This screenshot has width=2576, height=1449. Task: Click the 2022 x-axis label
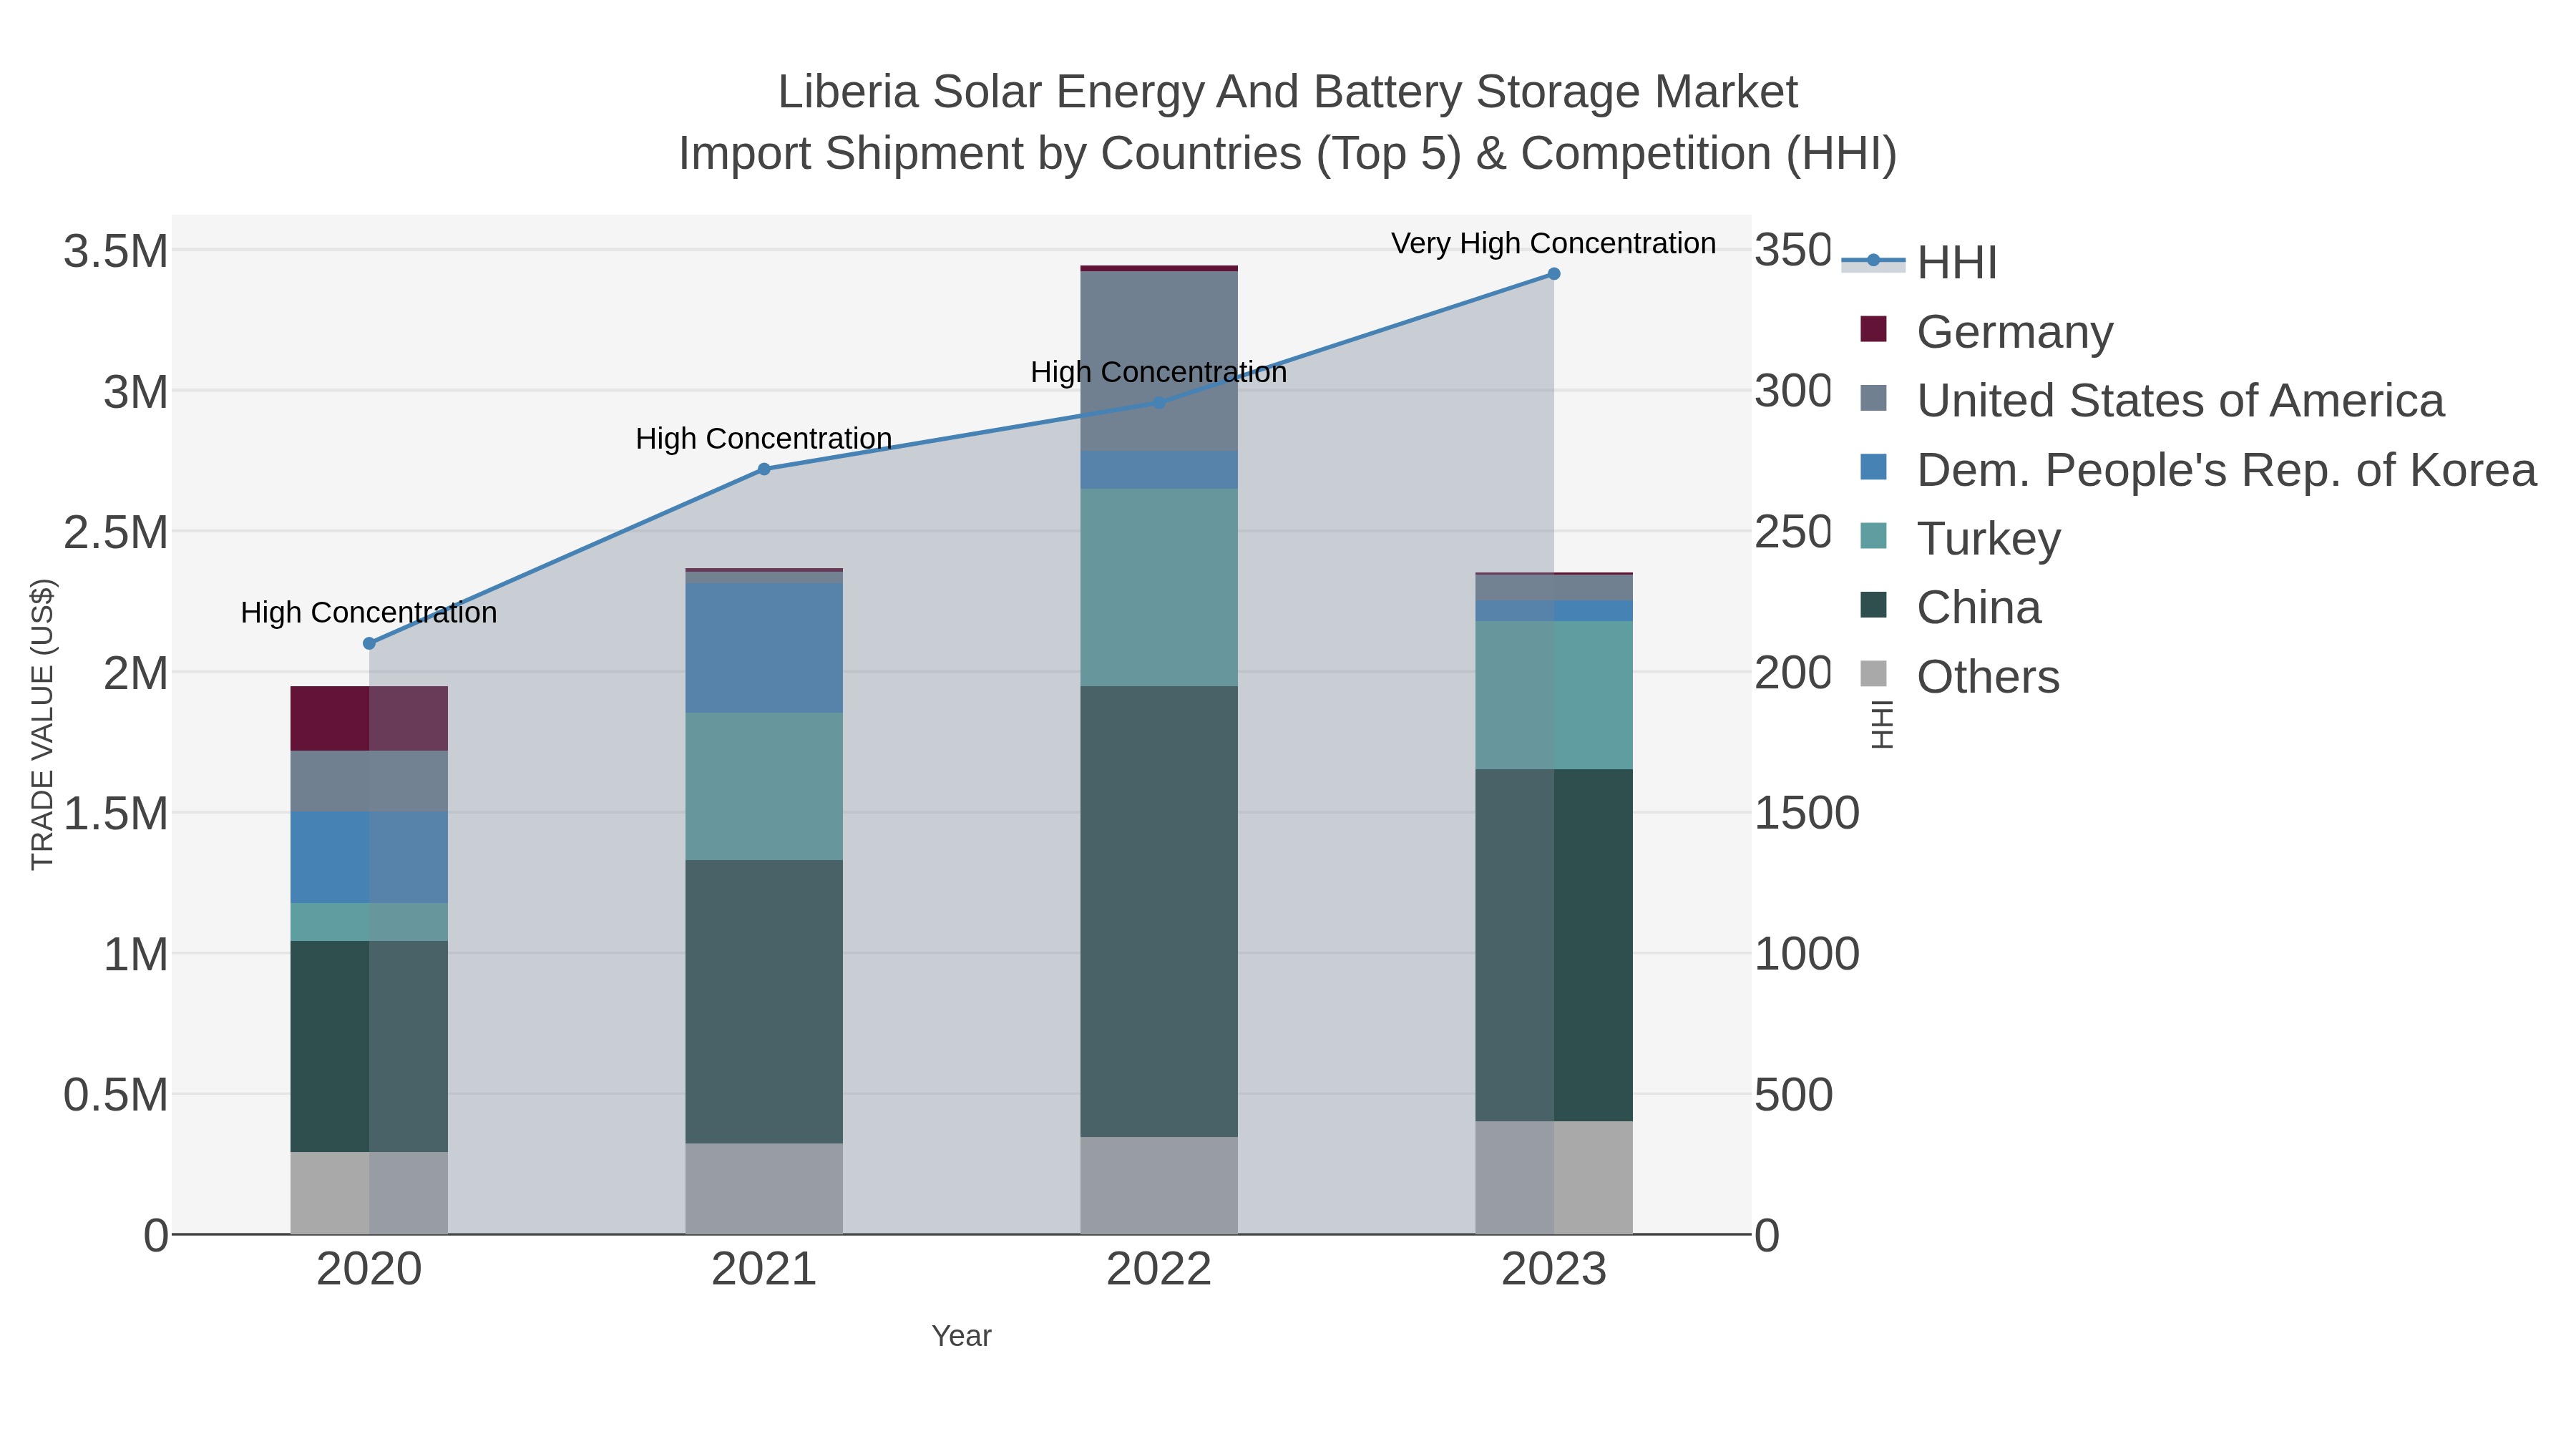coord(1159,1270)
